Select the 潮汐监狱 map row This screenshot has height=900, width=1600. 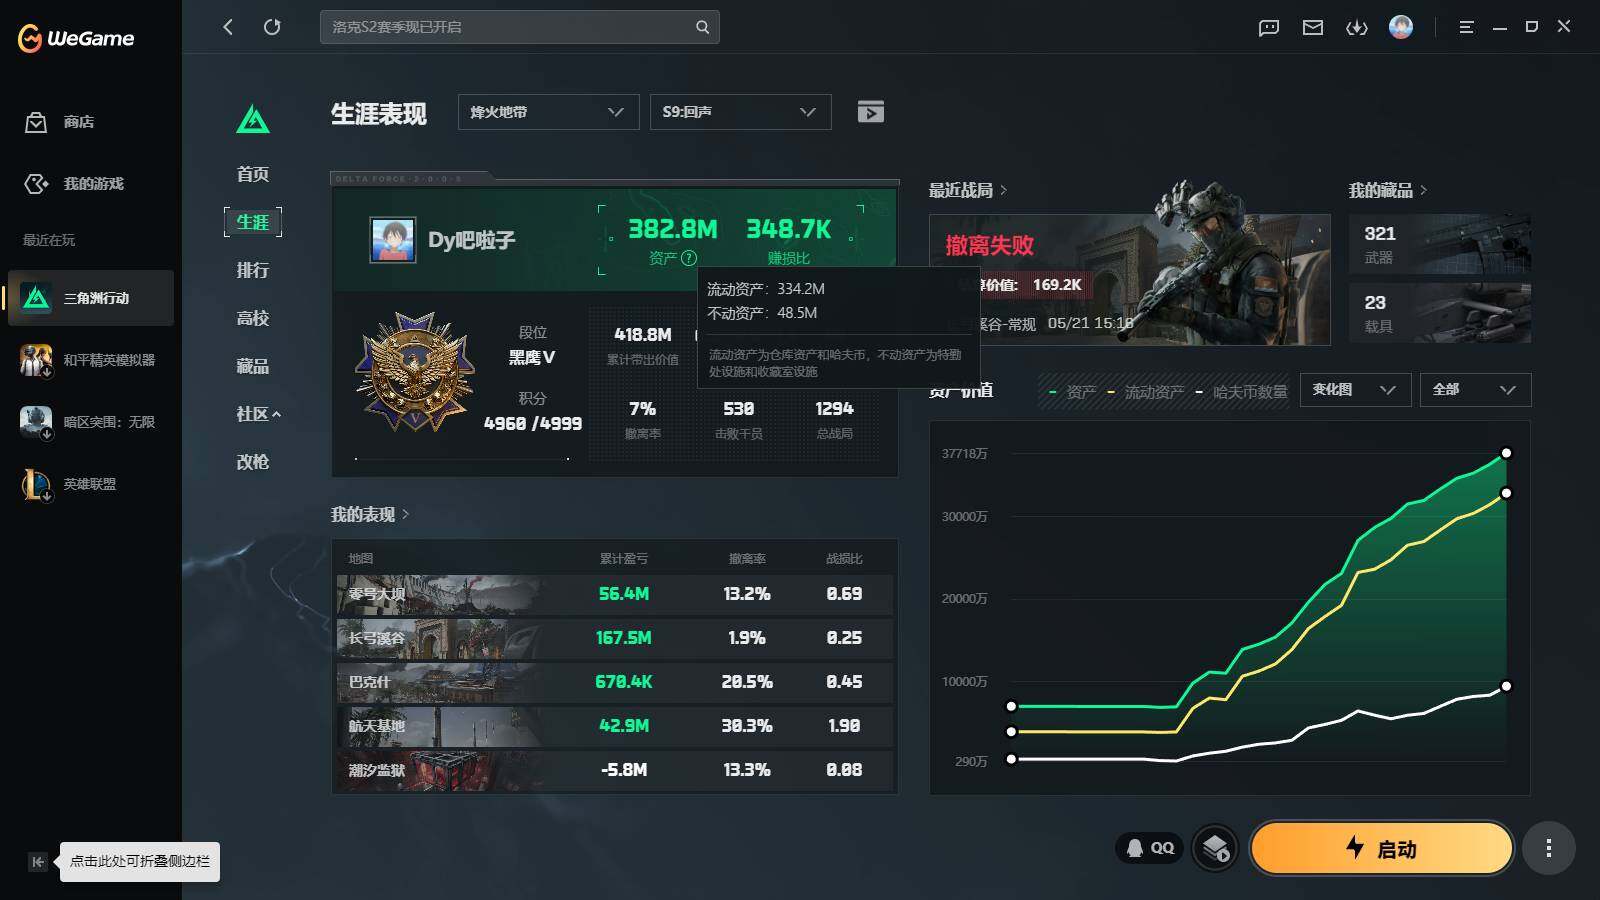(615, 770)
